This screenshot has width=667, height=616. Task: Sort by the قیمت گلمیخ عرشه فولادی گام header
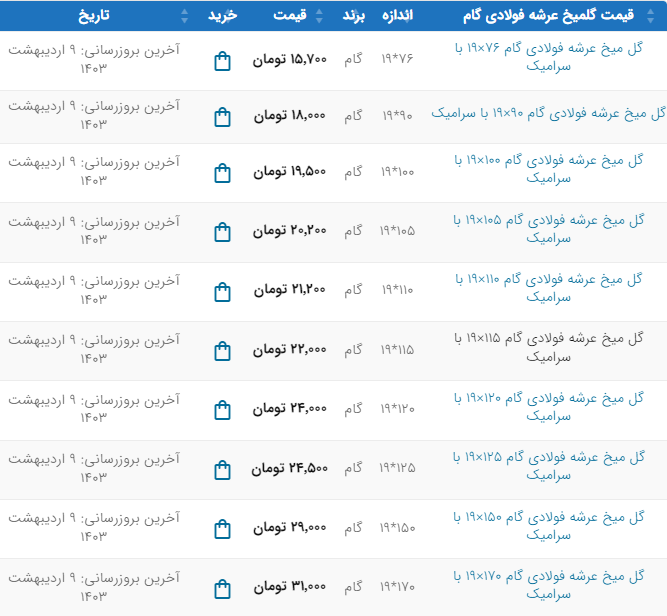pyautogui.click(x=555, y=16)
